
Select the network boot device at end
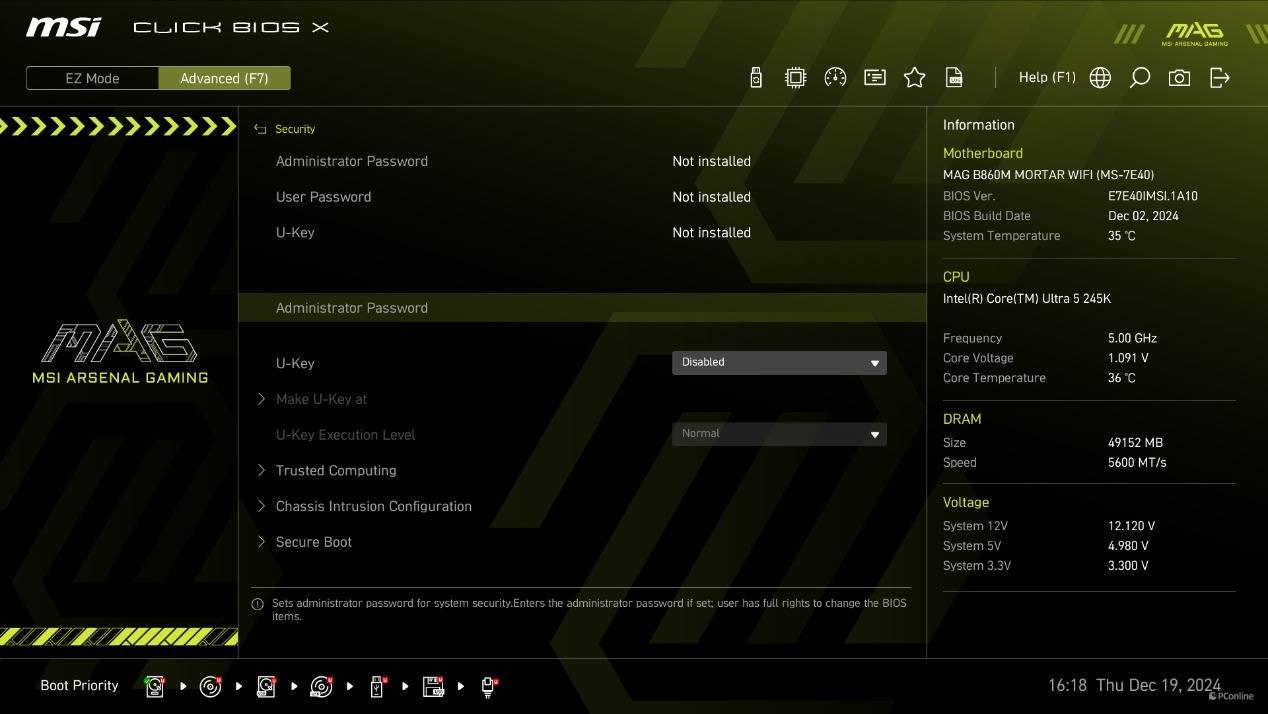488,686
